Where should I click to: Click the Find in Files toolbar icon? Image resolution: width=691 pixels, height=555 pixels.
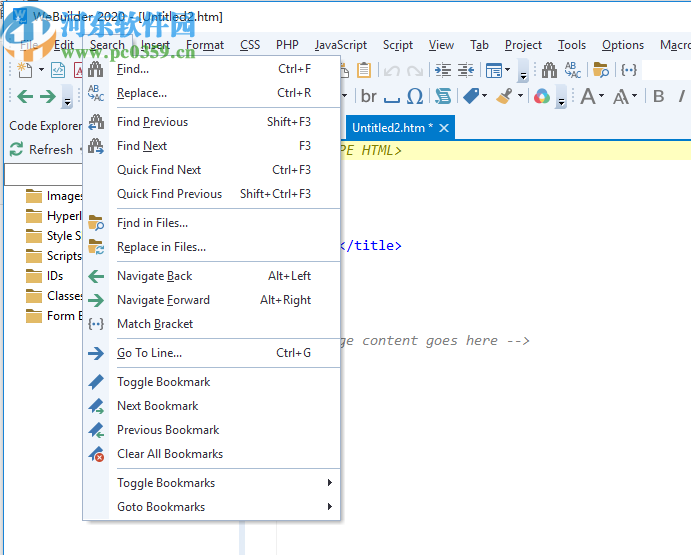601,70
